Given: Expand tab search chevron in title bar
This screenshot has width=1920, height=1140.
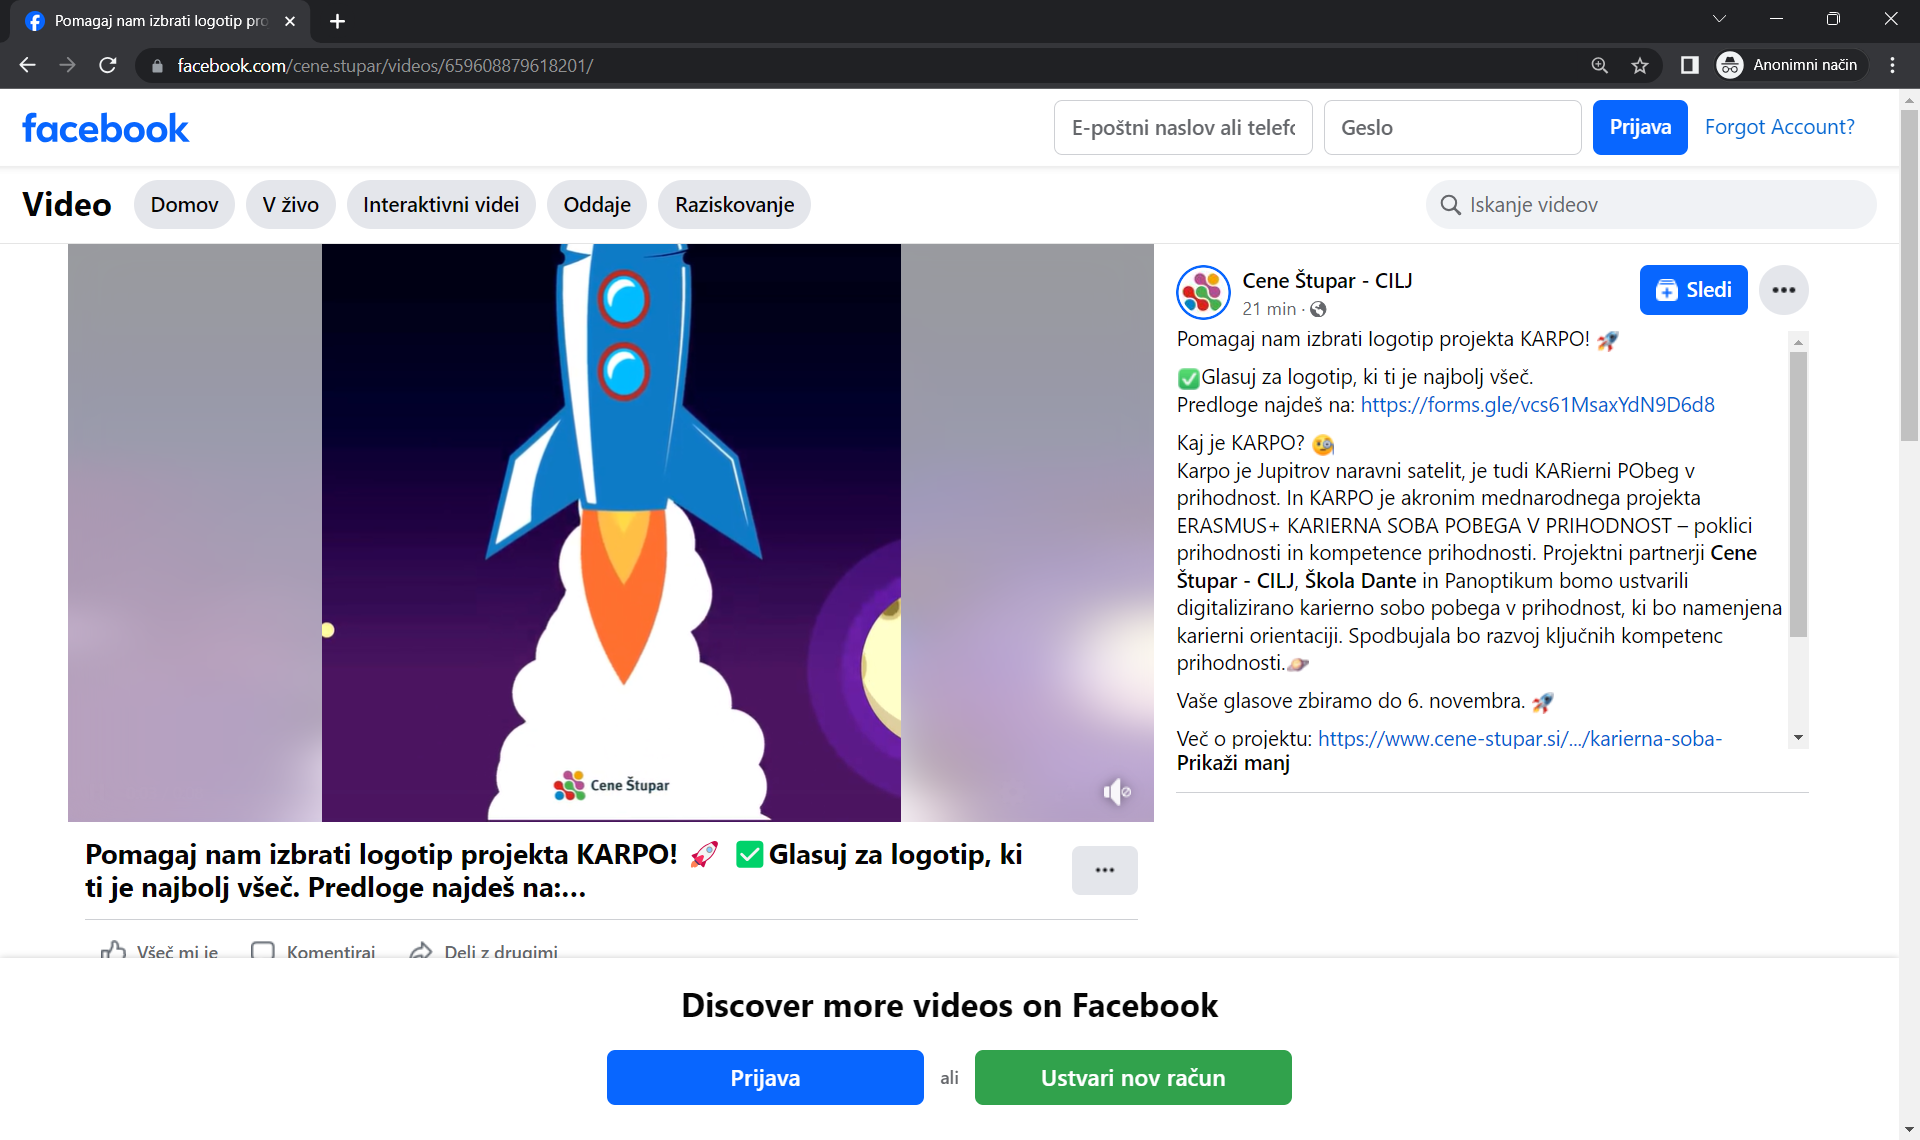Looking at the screenshot, I should (1719, 19).
